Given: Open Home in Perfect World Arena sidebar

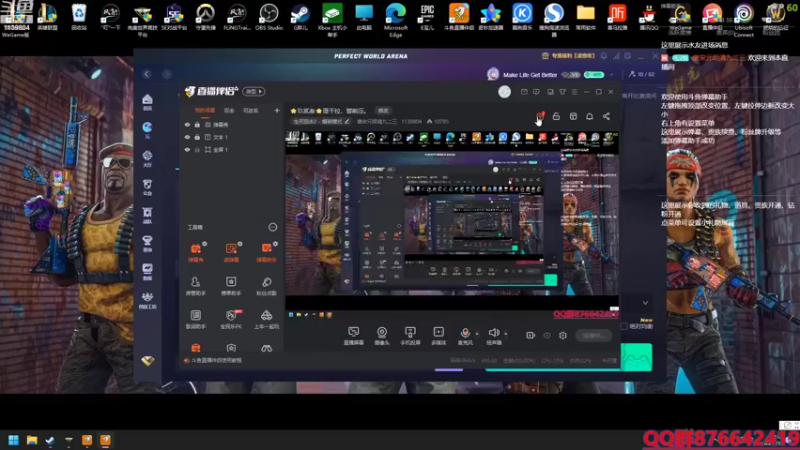Looking at the screenshot, I should coord(147,102).
